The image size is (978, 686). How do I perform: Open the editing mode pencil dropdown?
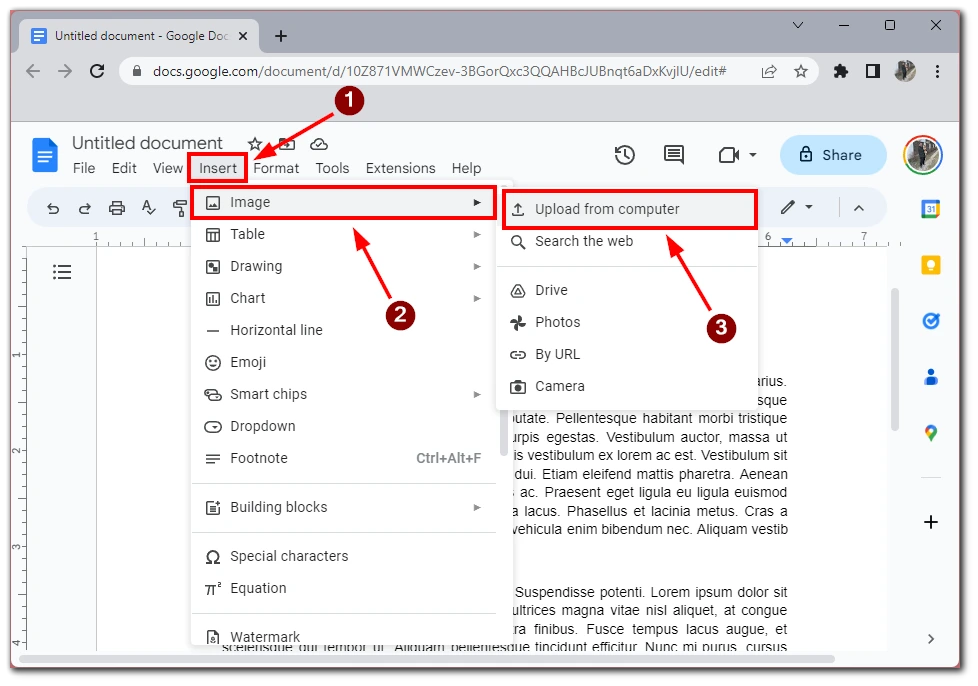click(797, 207)
